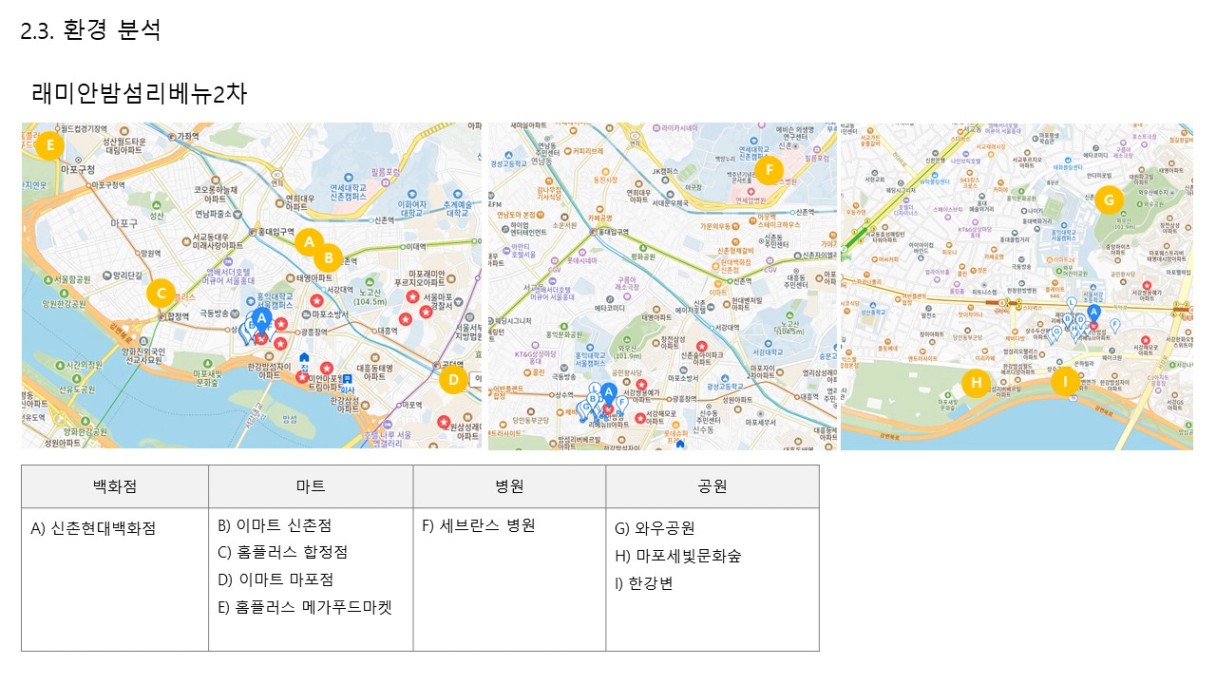The image size is (1216, 684).
Task: Click the entry 'C) 홈플러스 합정점'
Action: tap(283, 552)
